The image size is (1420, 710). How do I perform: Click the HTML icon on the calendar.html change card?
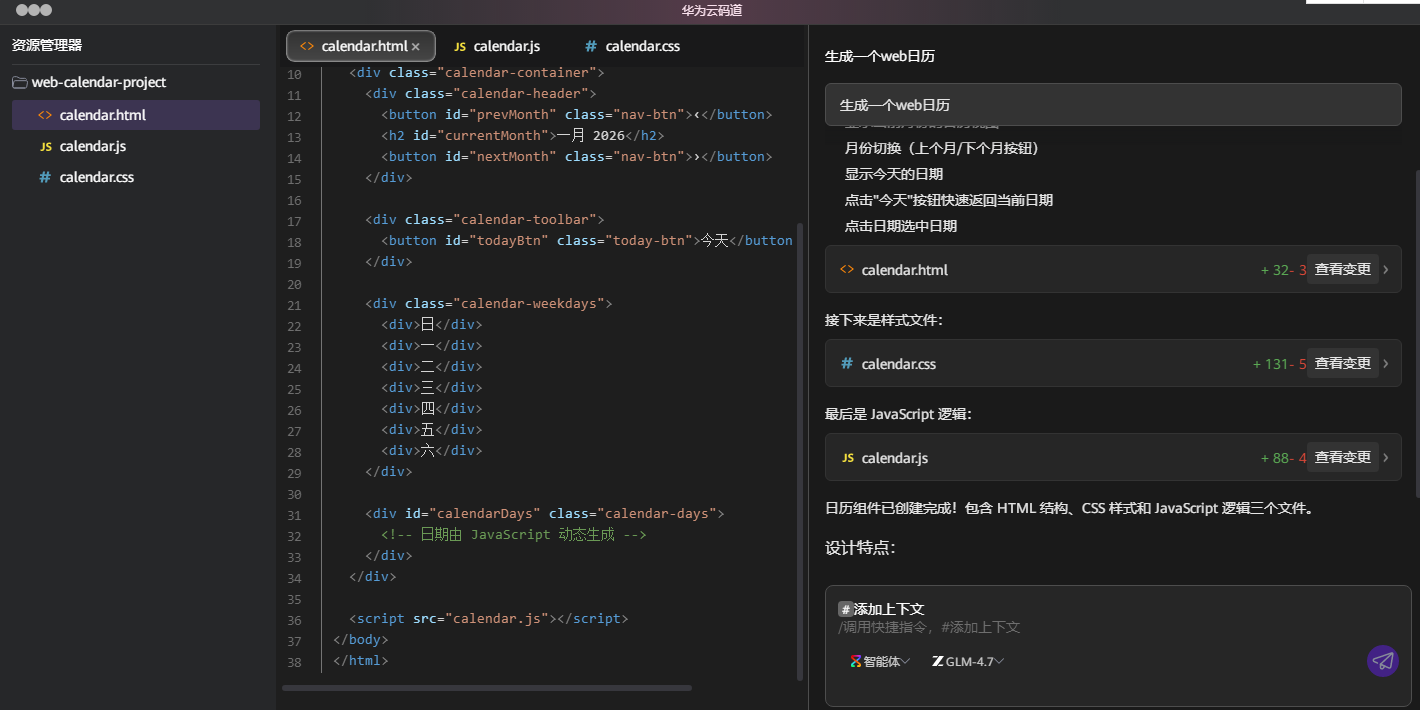point(847,269)
